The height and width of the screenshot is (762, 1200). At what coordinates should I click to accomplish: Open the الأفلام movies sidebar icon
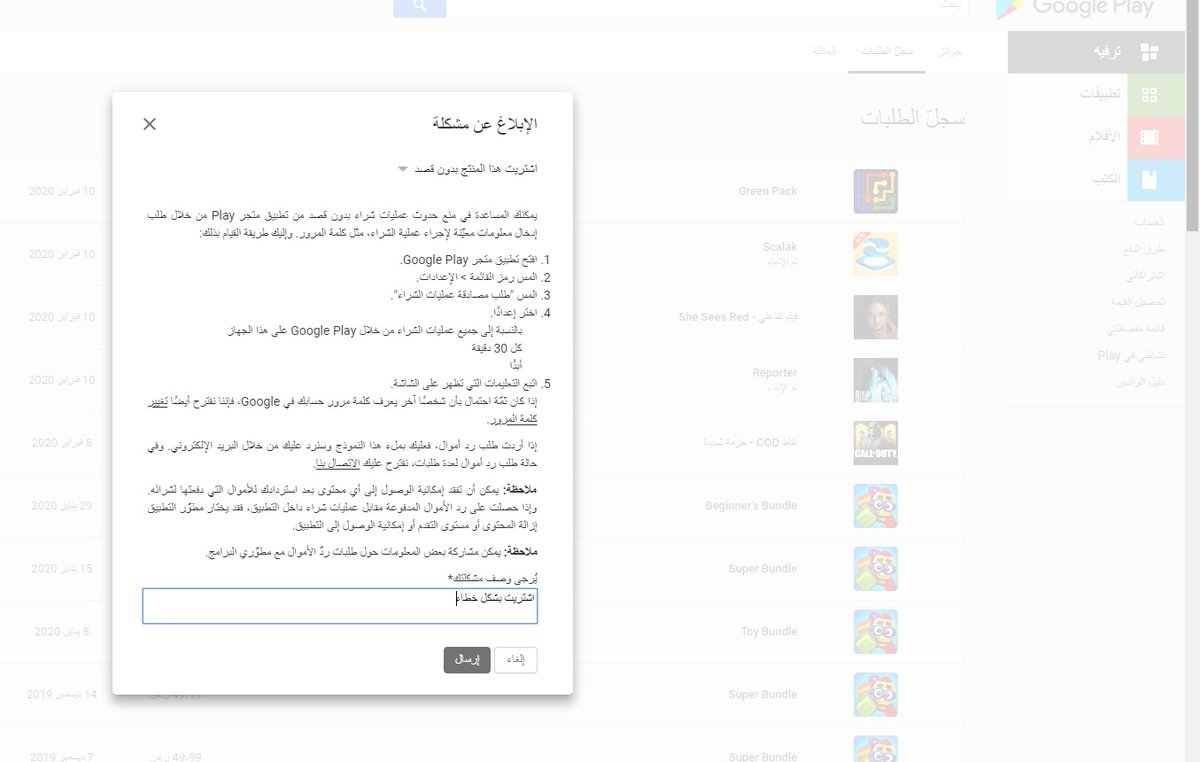click(1149, 137)
